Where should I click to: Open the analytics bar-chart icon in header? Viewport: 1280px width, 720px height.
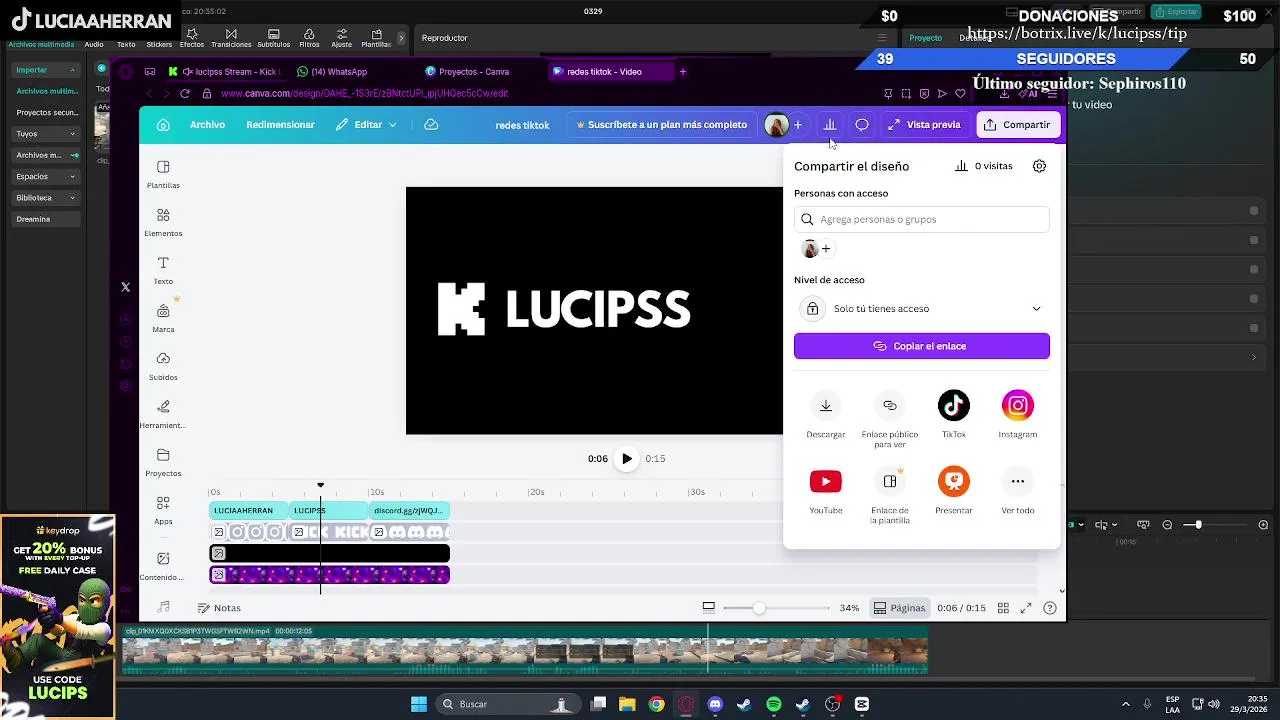pos(829,125)
